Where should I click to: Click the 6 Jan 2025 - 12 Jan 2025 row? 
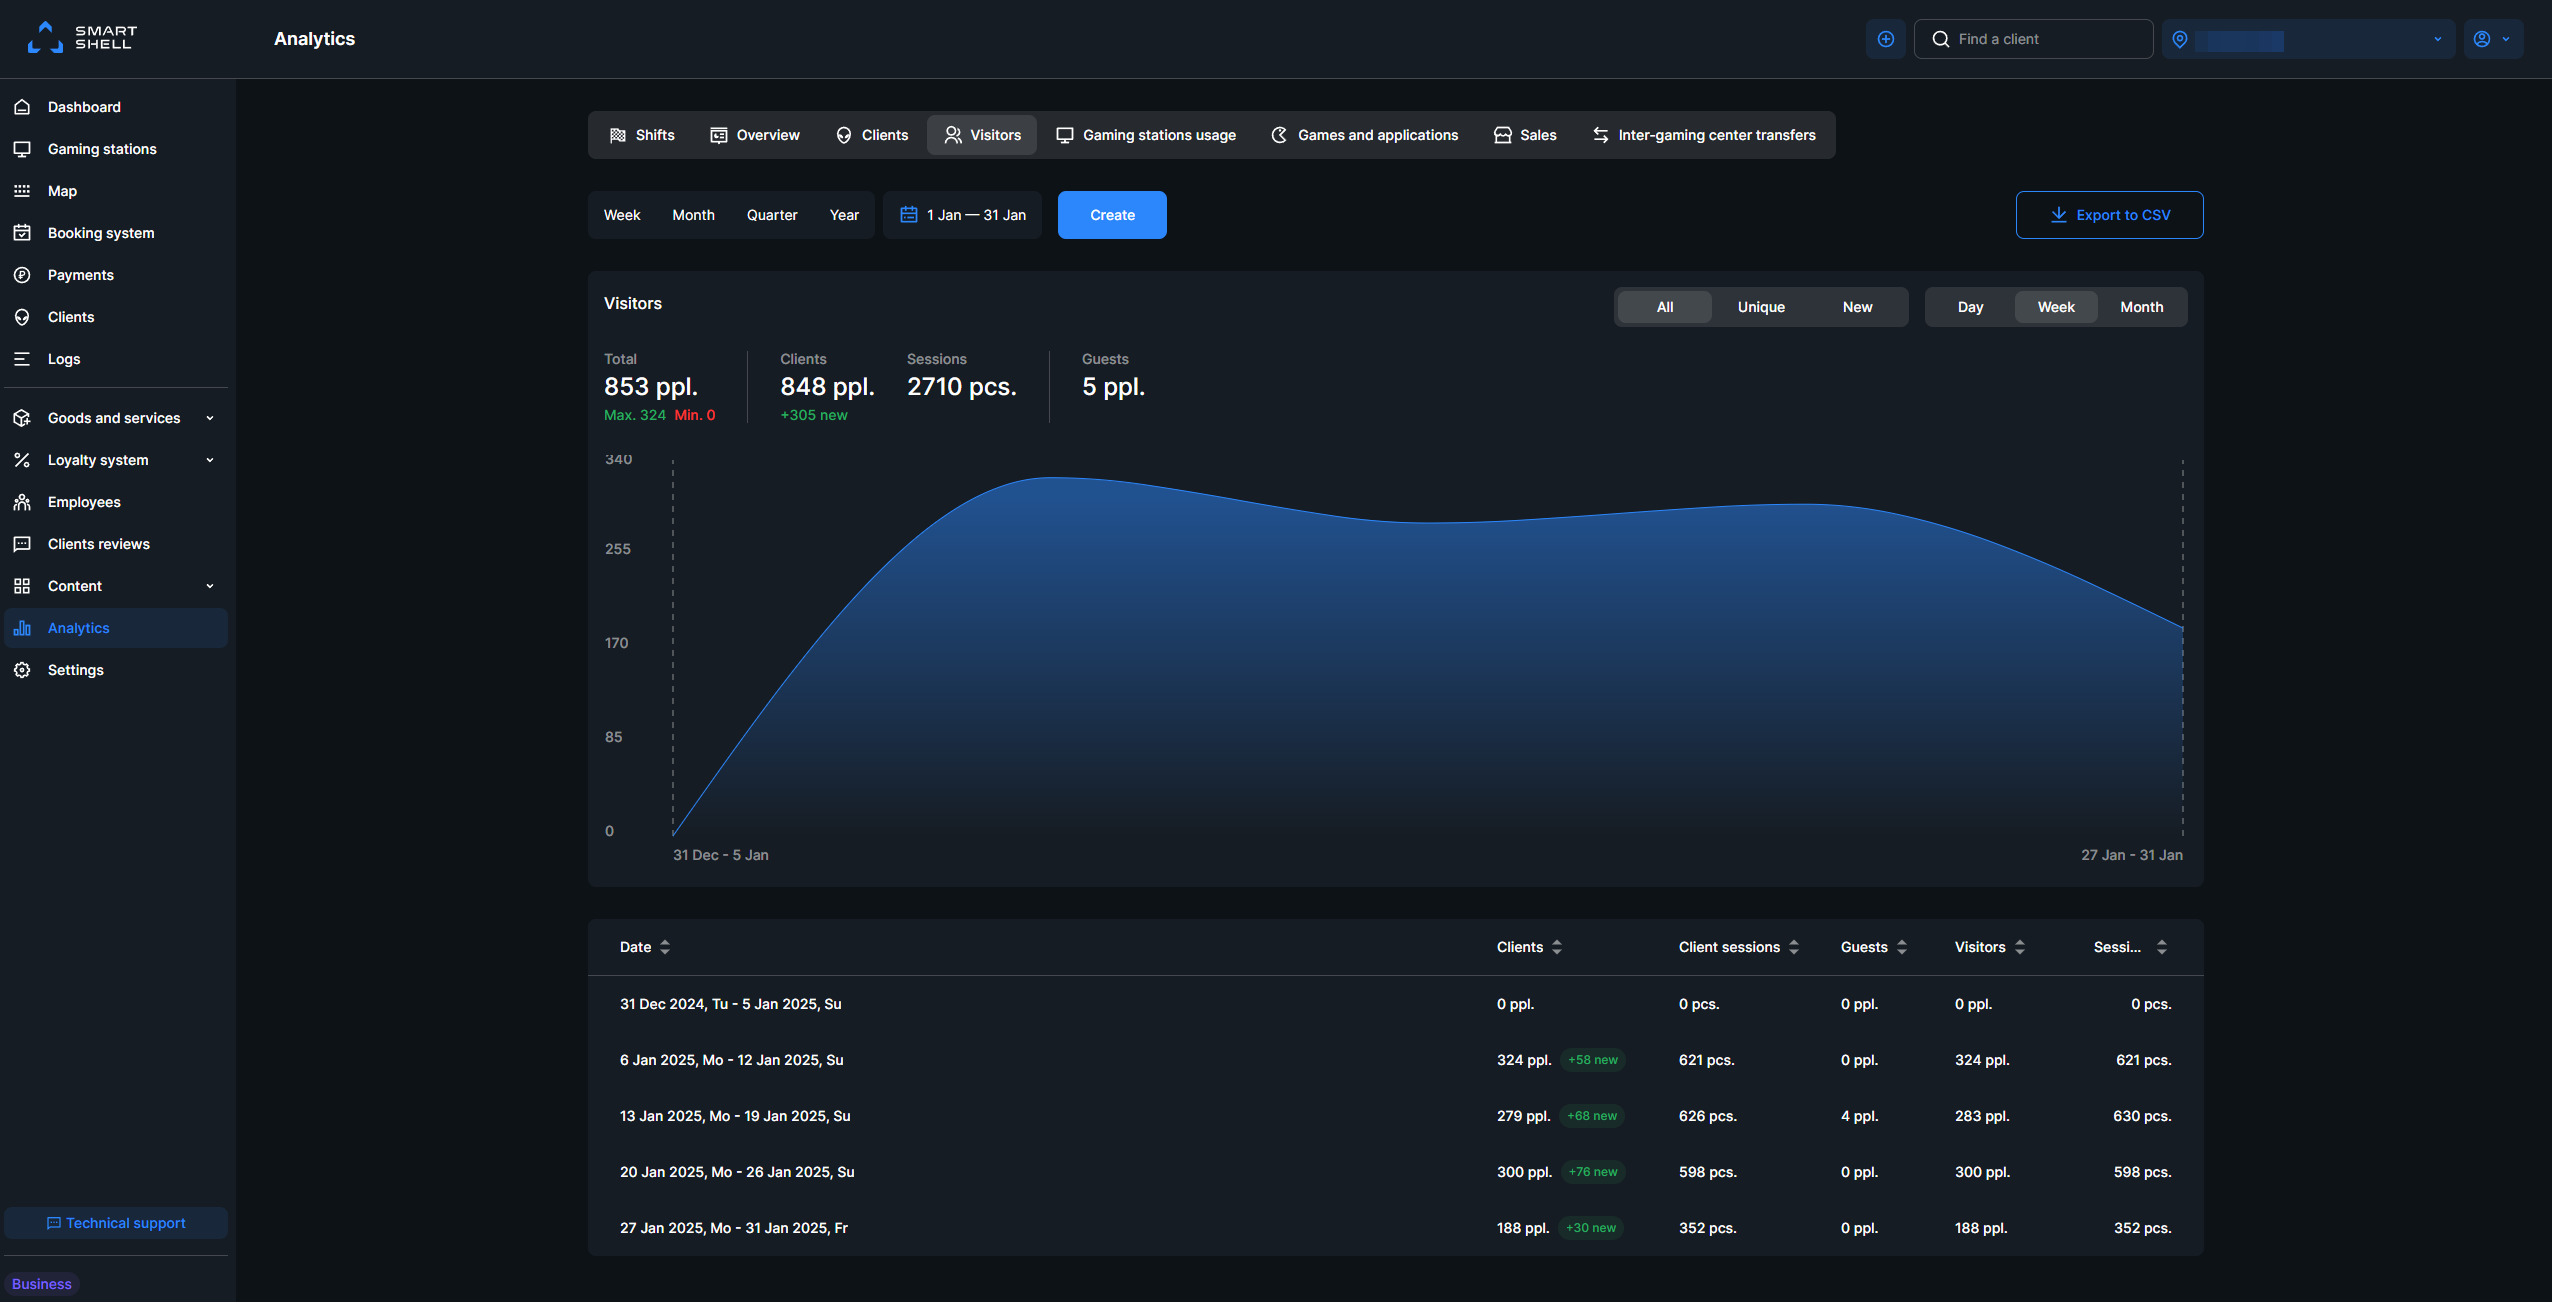1395,1060
